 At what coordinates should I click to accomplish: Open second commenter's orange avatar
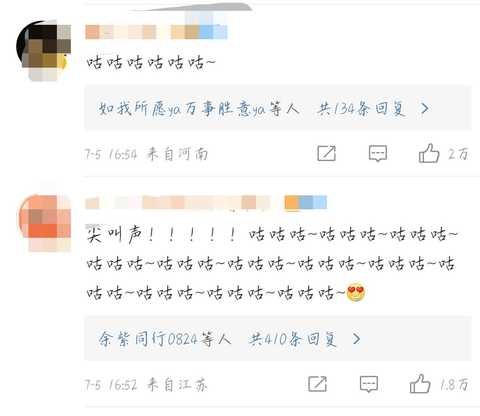click(x=45, y=223)
